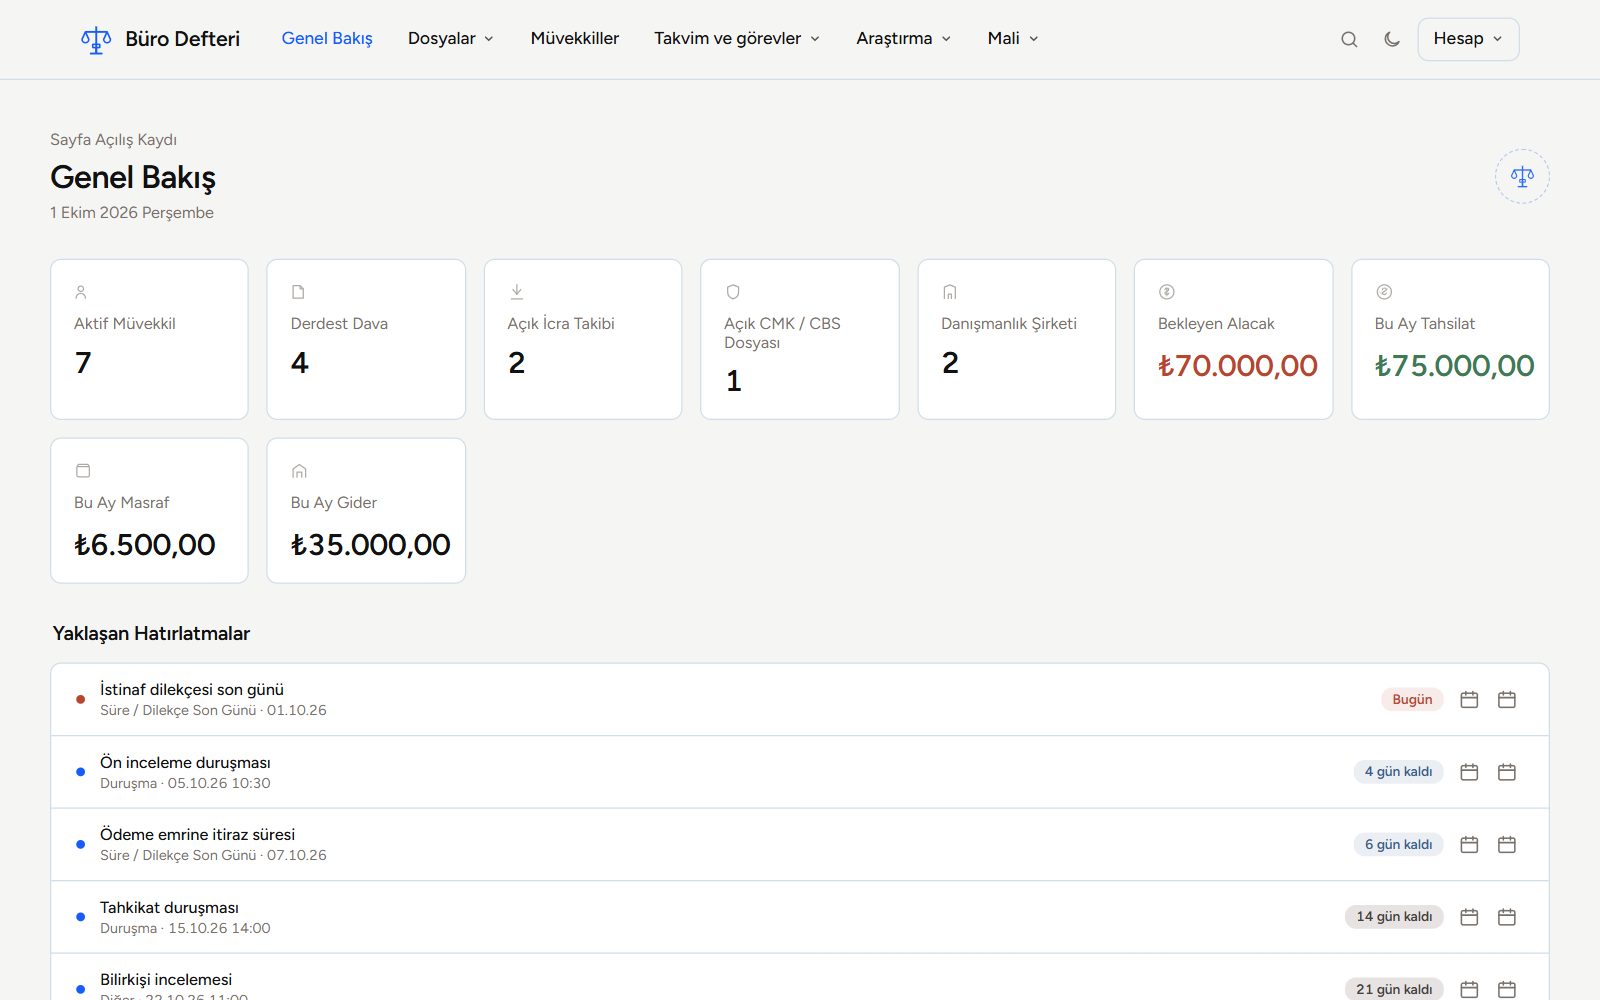Image resolution: width=1600 pixels, height=1000 pixels.
Task: Click the coin icon on Bu Ay Tahsilat card
Action: pyautogui.click(x=1384, y=292)
